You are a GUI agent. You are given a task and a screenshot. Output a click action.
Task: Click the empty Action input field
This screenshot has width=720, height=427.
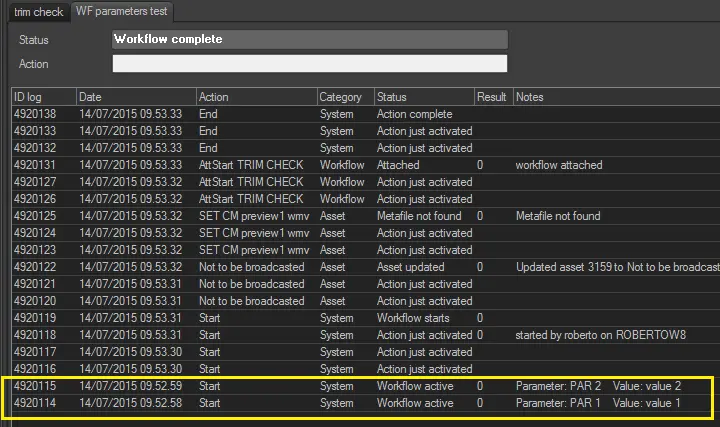pos(310,64)
